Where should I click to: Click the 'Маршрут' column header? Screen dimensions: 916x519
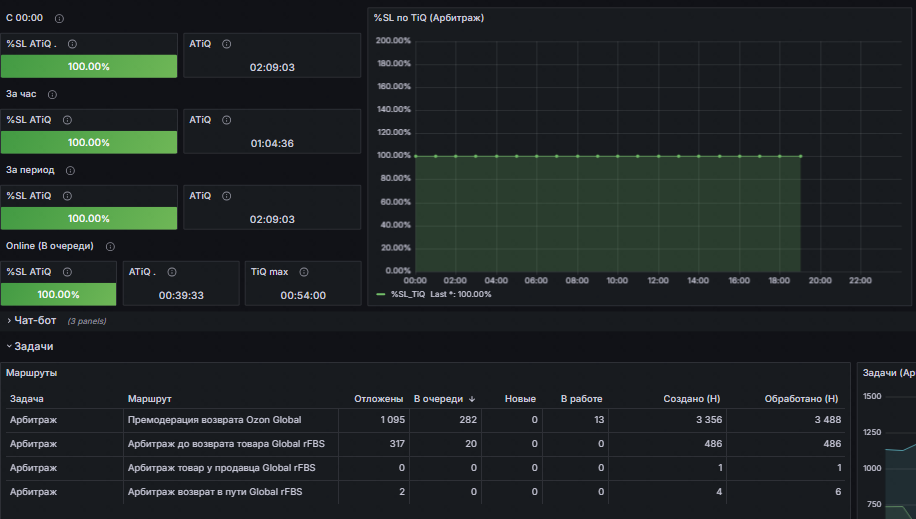[x=150, y=399]
